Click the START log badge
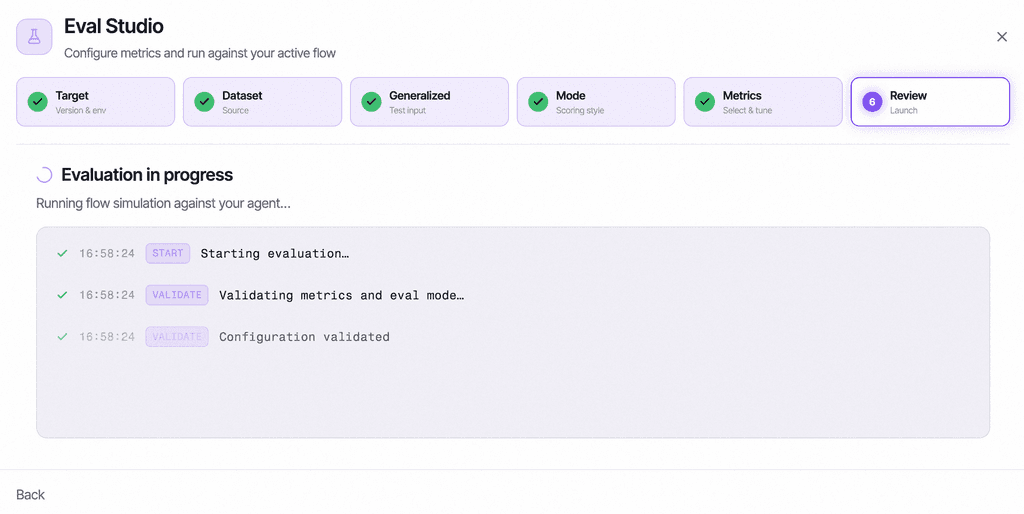 point(168,253)
